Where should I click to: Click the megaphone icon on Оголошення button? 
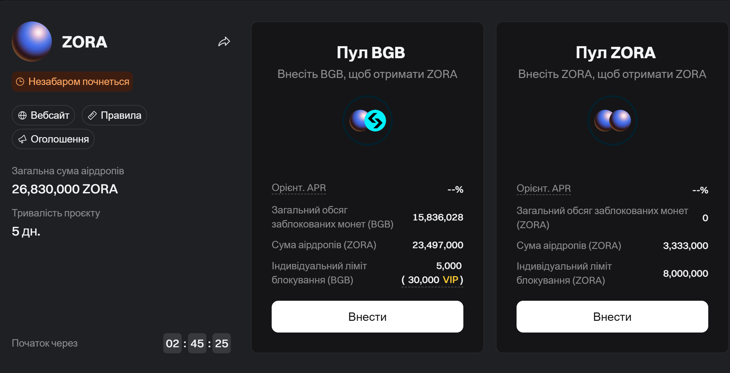coord(22,139)
